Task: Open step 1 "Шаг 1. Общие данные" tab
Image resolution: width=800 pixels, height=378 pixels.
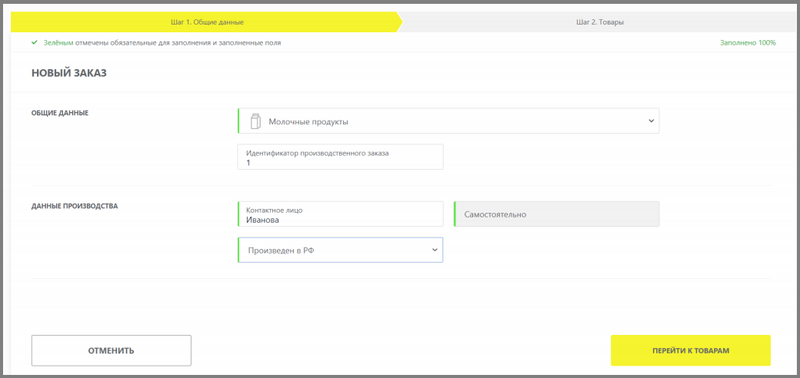Action: point(207,22)
